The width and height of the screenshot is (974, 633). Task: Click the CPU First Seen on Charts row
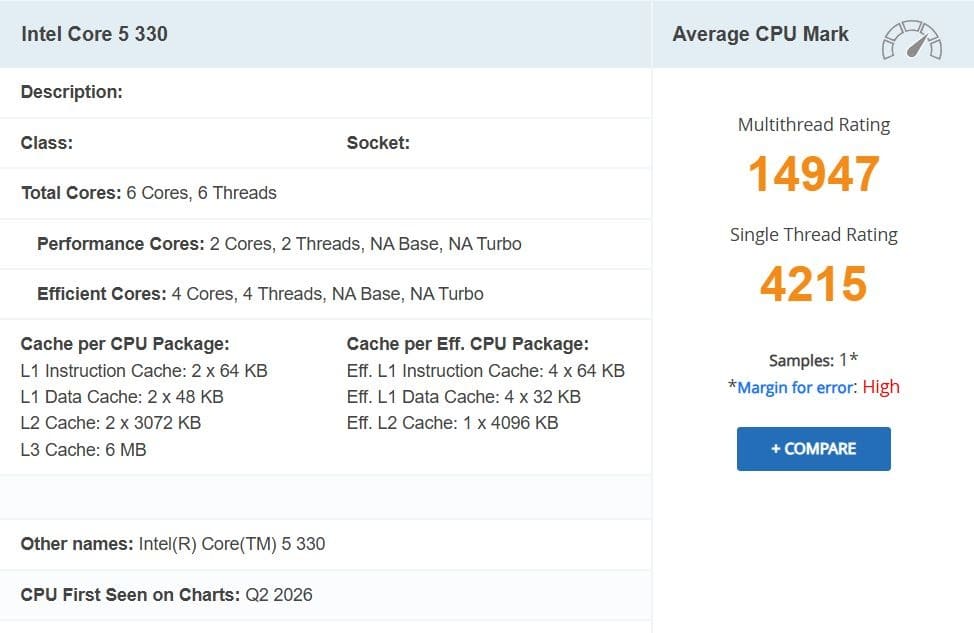click(x=167, y=595)
